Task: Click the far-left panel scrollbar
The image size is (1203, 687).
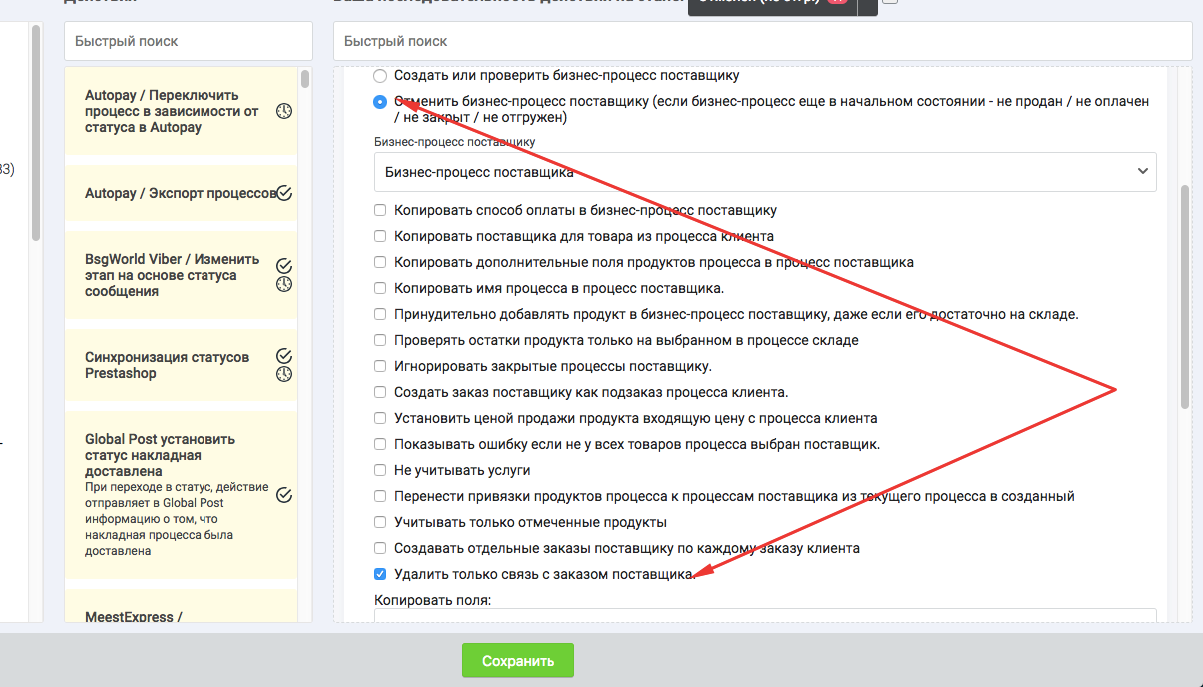Action: (36, 132)
